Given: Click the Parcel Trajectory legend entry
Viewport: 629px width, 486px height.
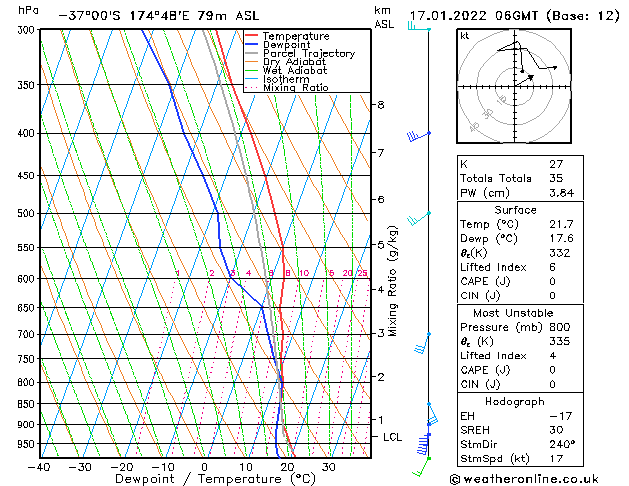Looking at the screenshot, I should [x=309, y=53].
